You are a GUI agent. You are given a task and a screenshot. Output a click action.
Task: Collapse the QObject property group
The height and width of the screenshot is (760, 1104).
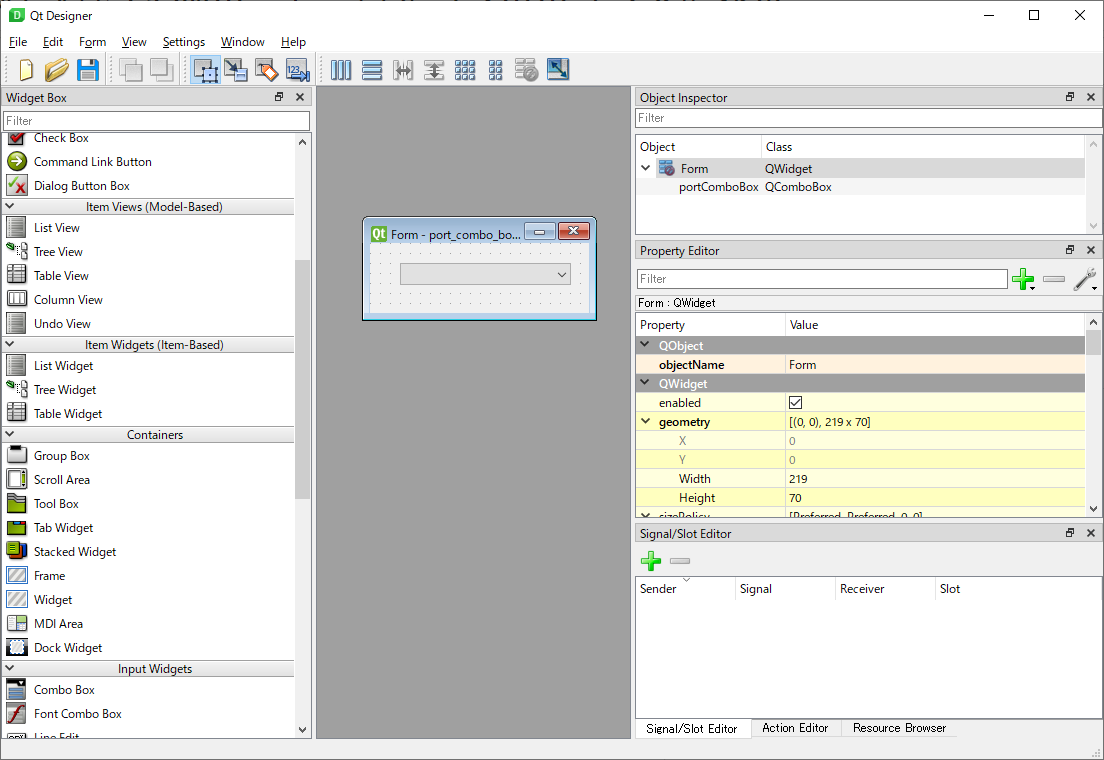point(645,345)
